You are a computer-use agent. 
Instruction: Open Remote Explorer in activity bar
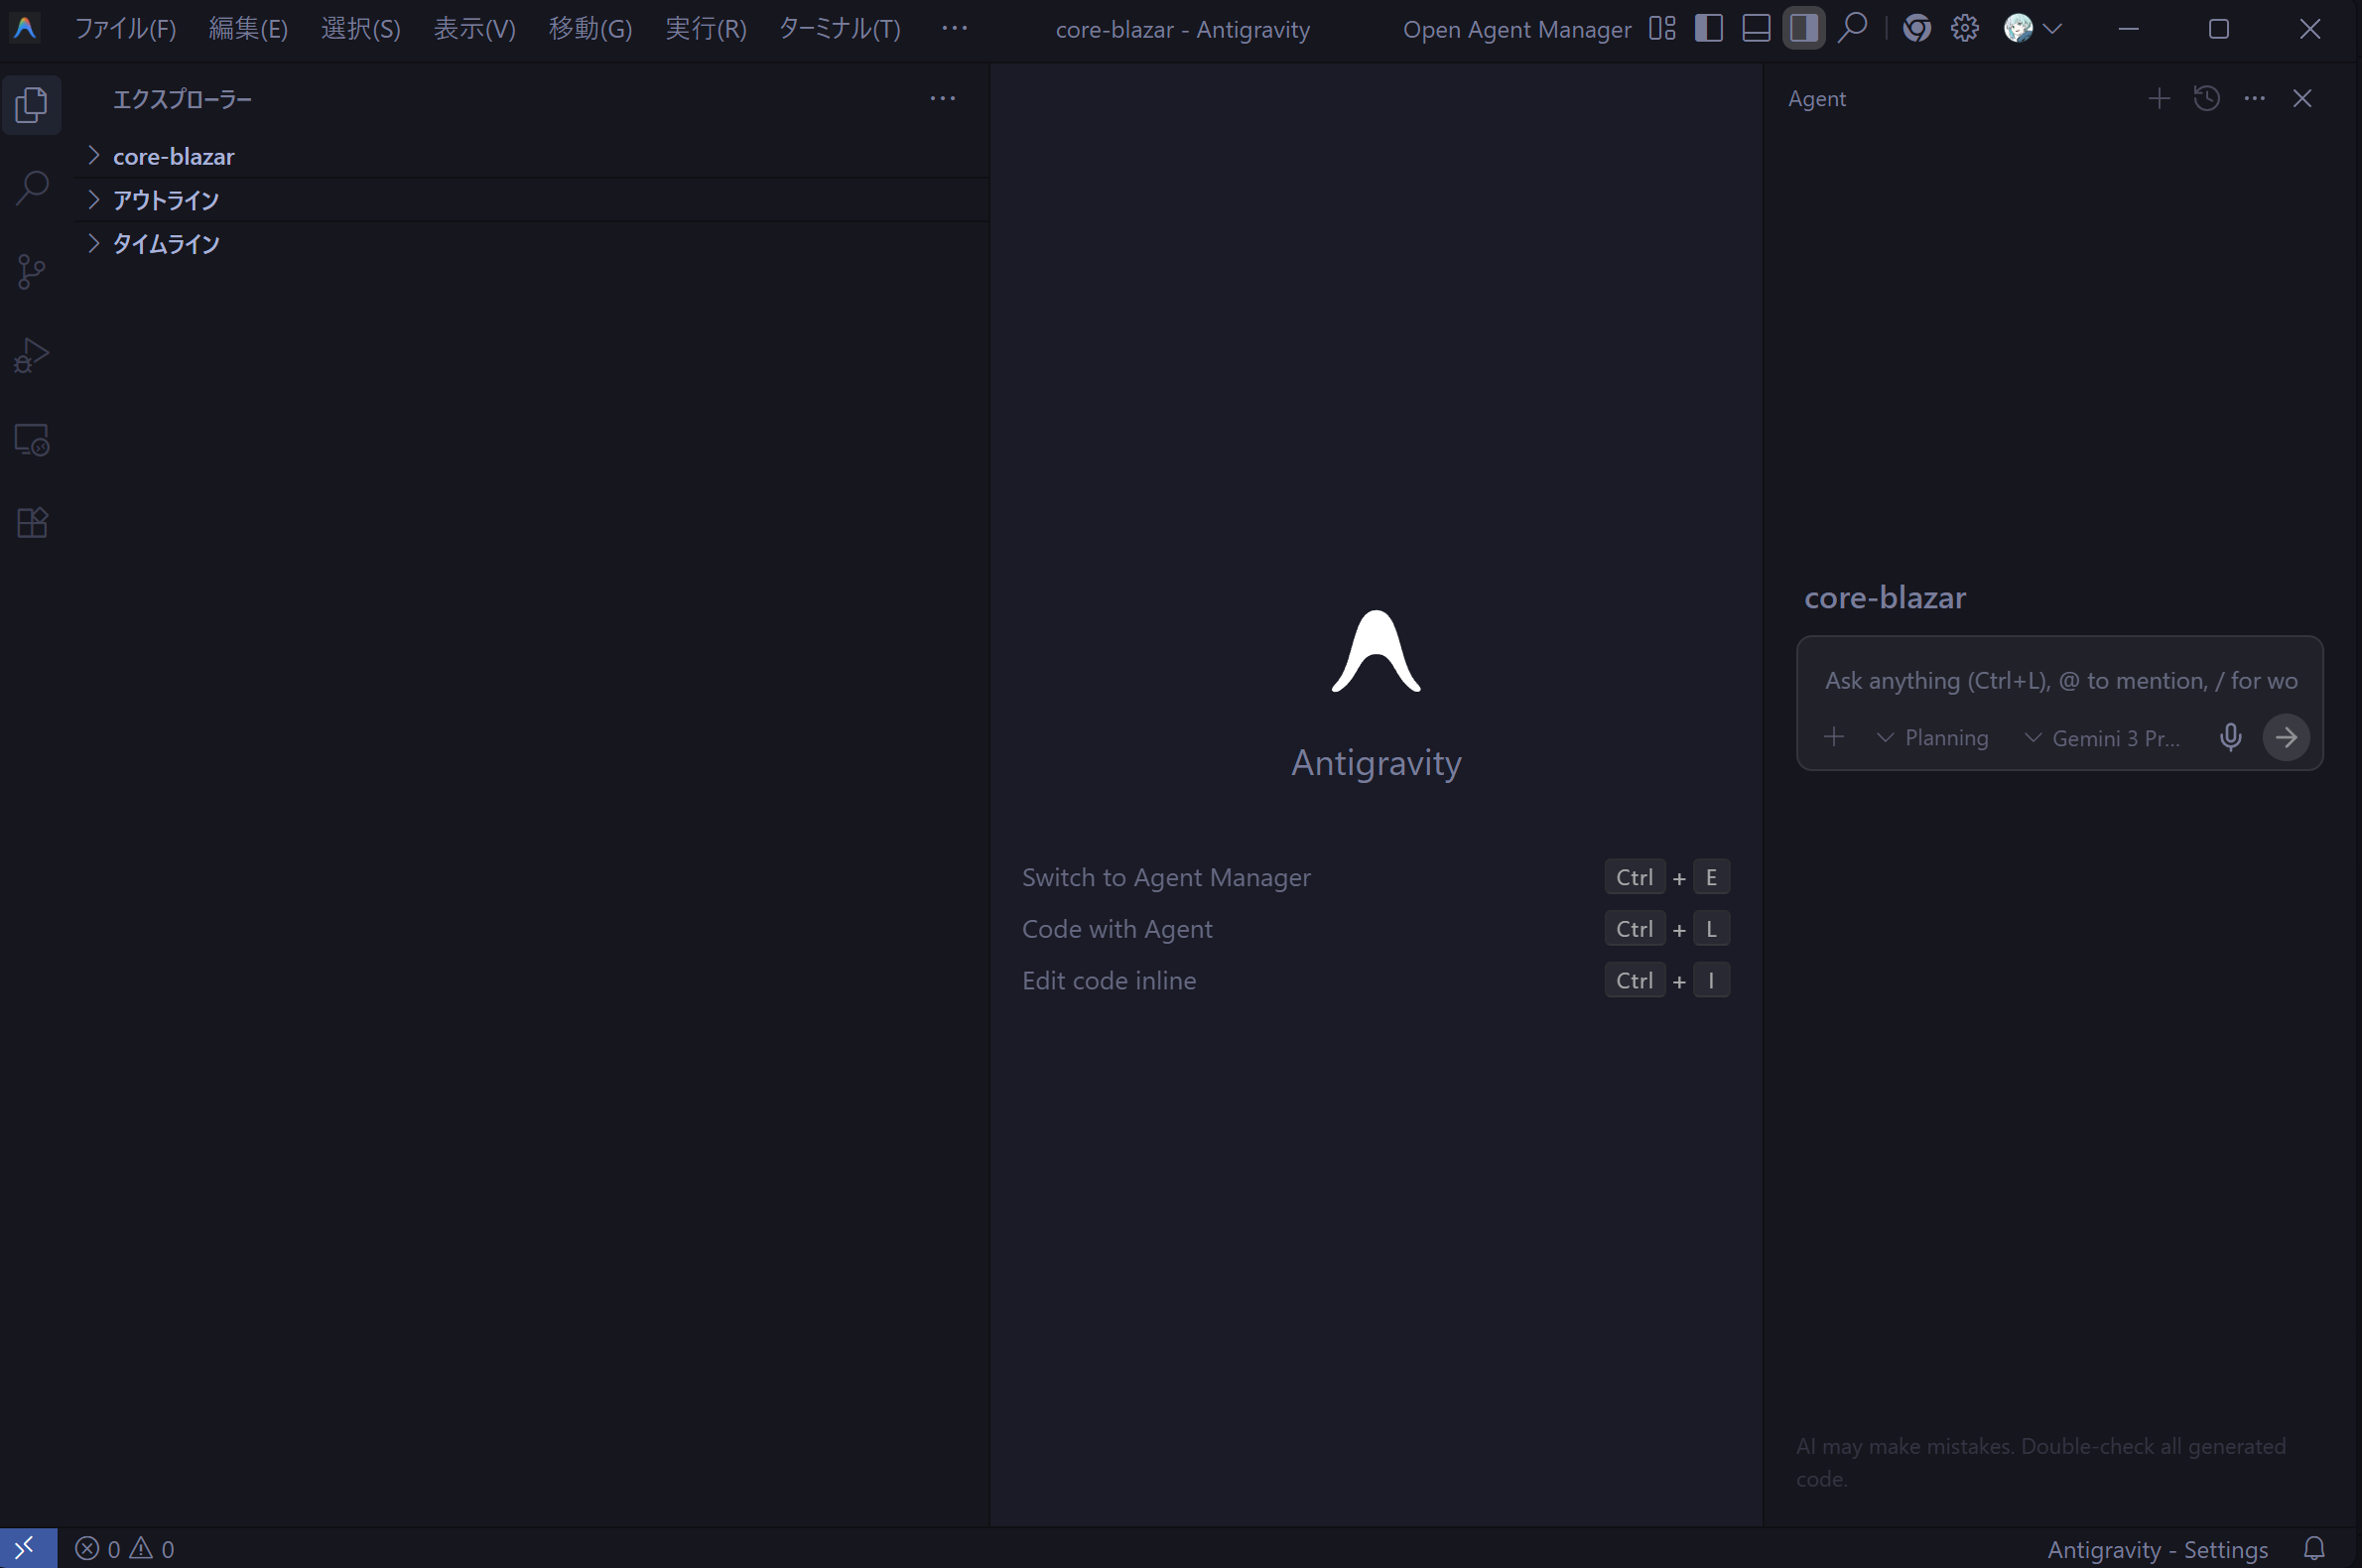(x=32, y=439)
